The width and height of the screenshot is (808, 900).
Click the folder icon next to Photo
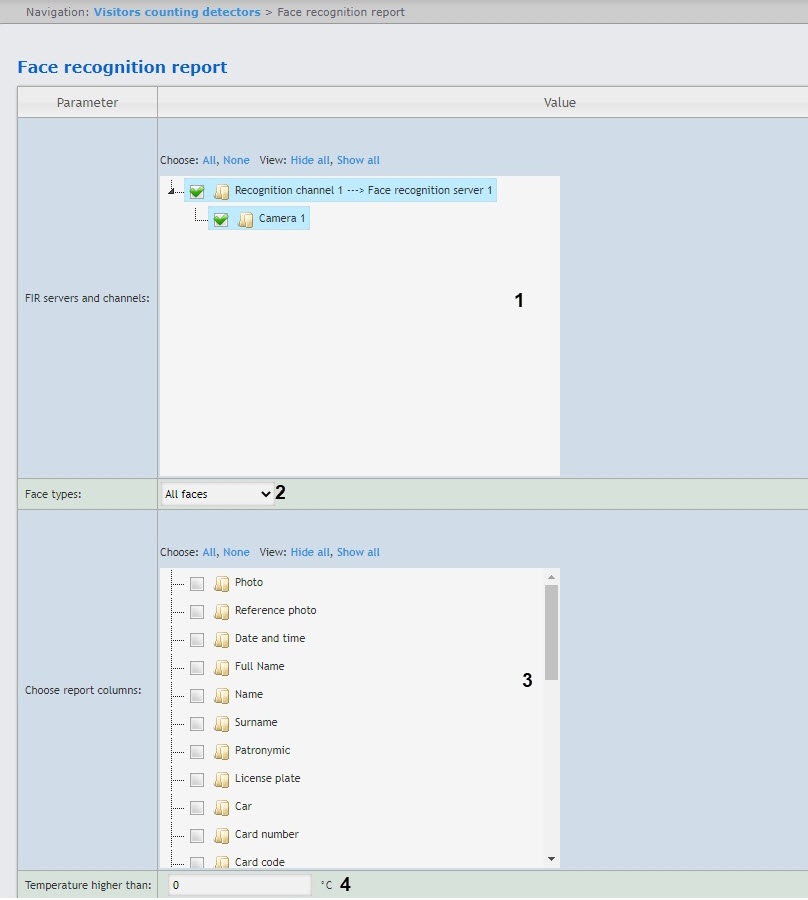(x=222, y=583)
